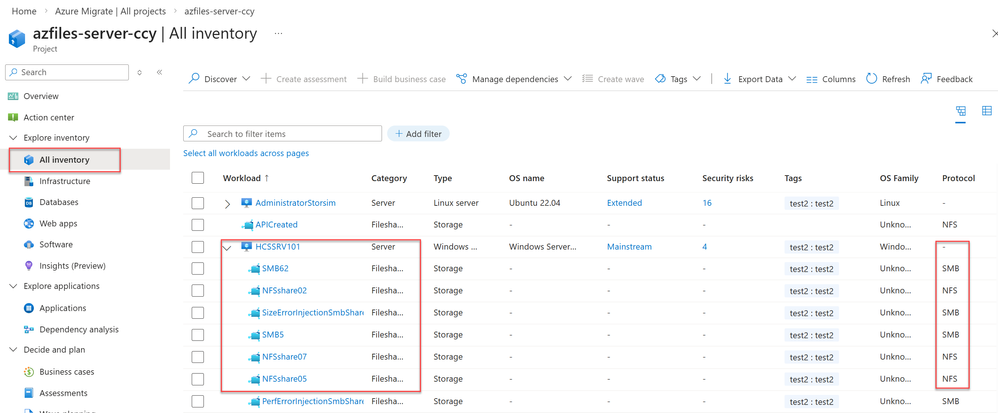Click the Discover magnifier icon in toolbar
Image resolution: width=998 pixels, height=413 pixels.
[195, 79]
